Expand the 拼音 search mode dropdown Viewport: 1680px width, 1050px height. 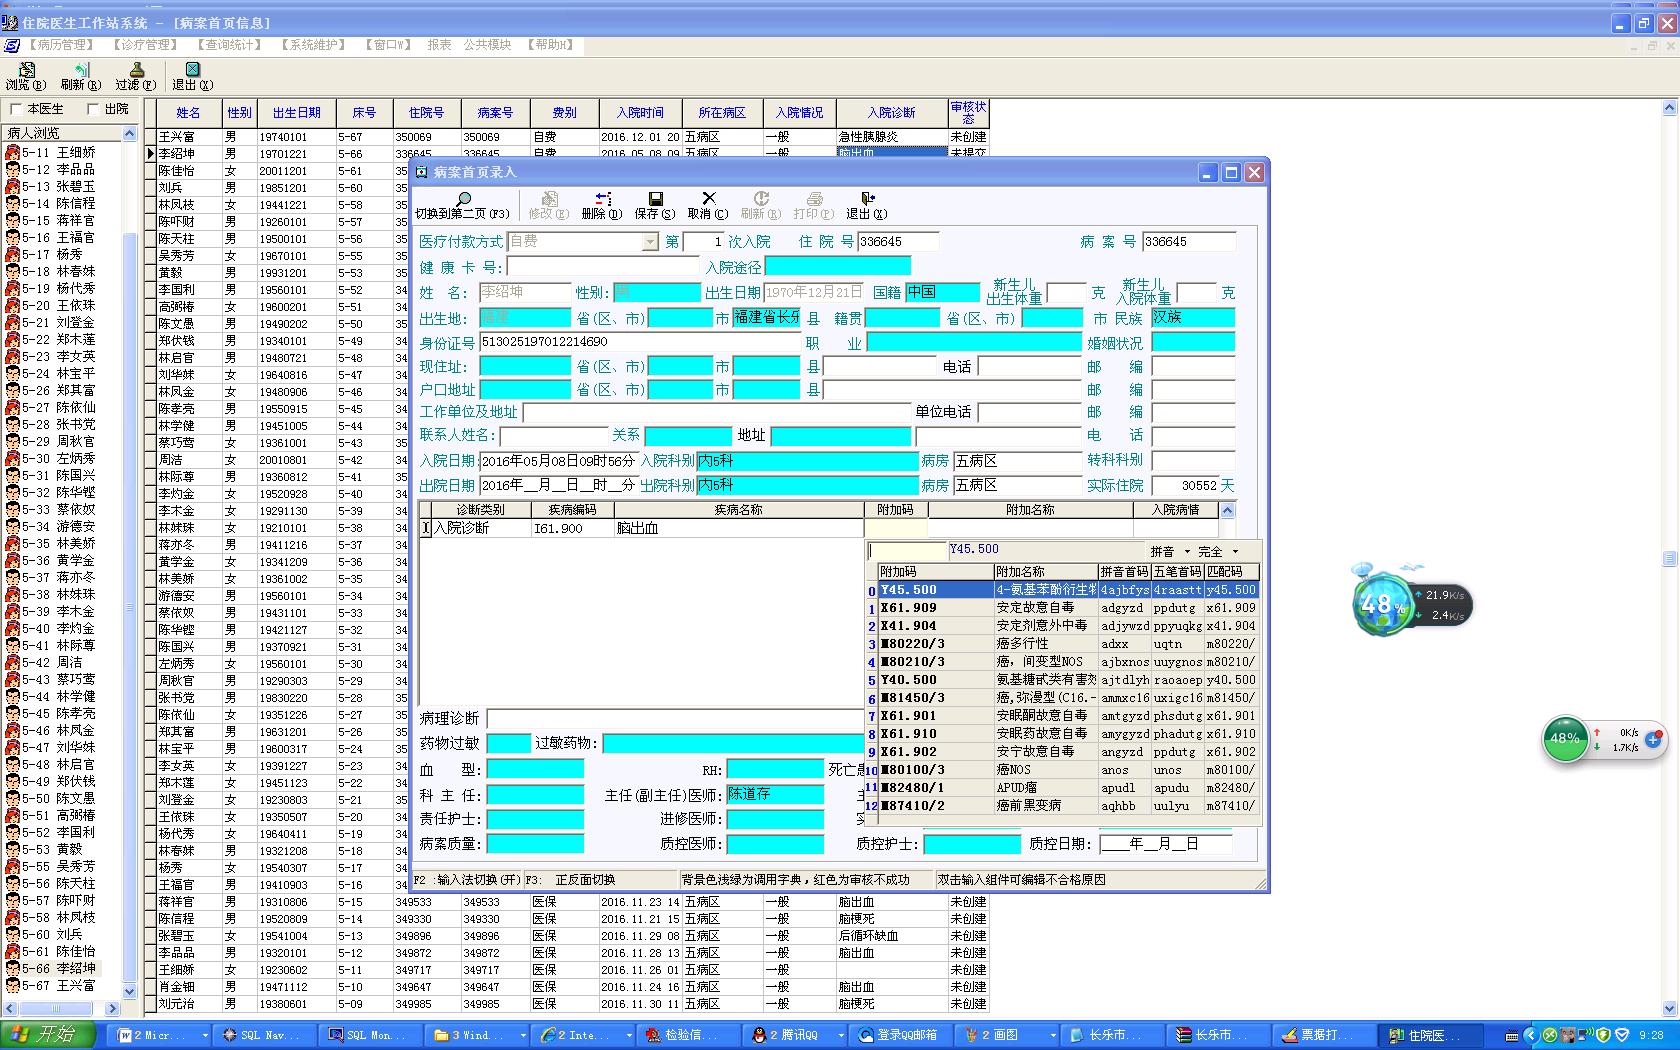click(1187, 552)
